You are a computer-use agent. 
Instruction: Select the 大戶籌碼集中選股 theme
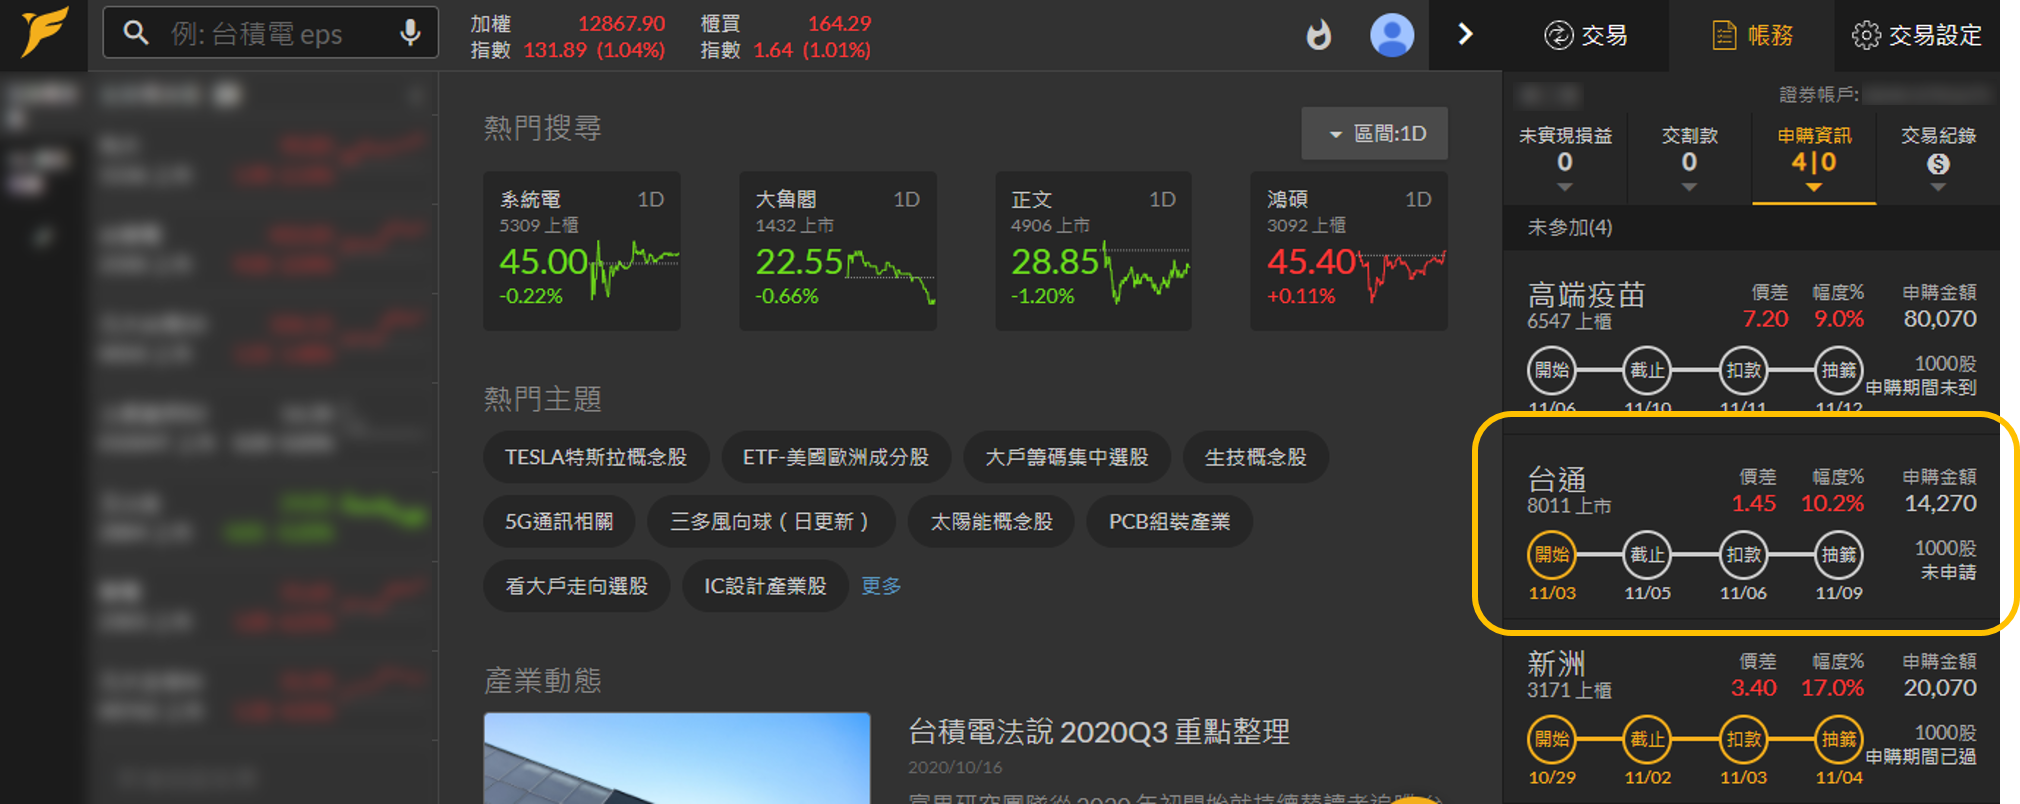pos(1067,458)
